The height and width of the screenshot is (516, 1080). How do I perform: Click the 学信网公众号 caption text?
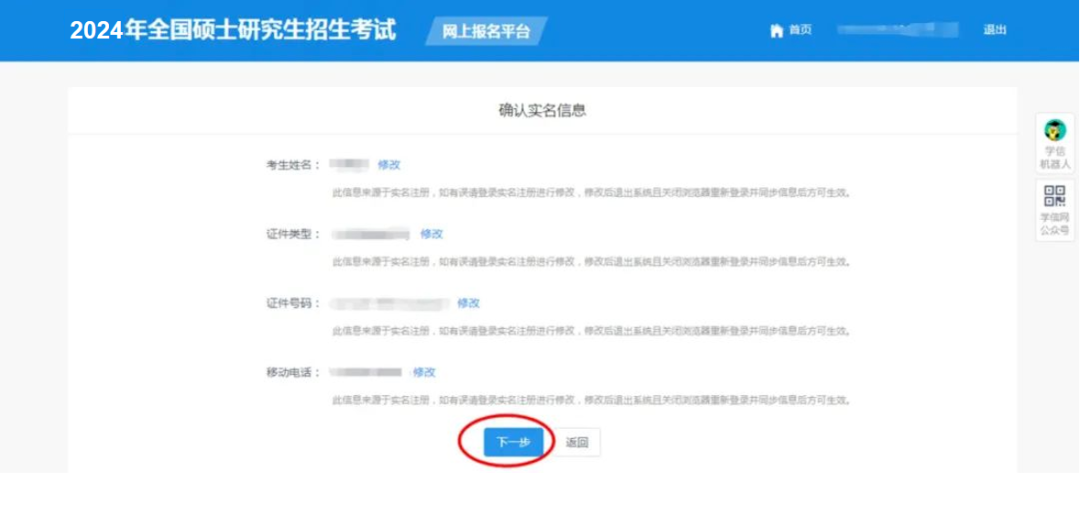tap(1055, 224)
